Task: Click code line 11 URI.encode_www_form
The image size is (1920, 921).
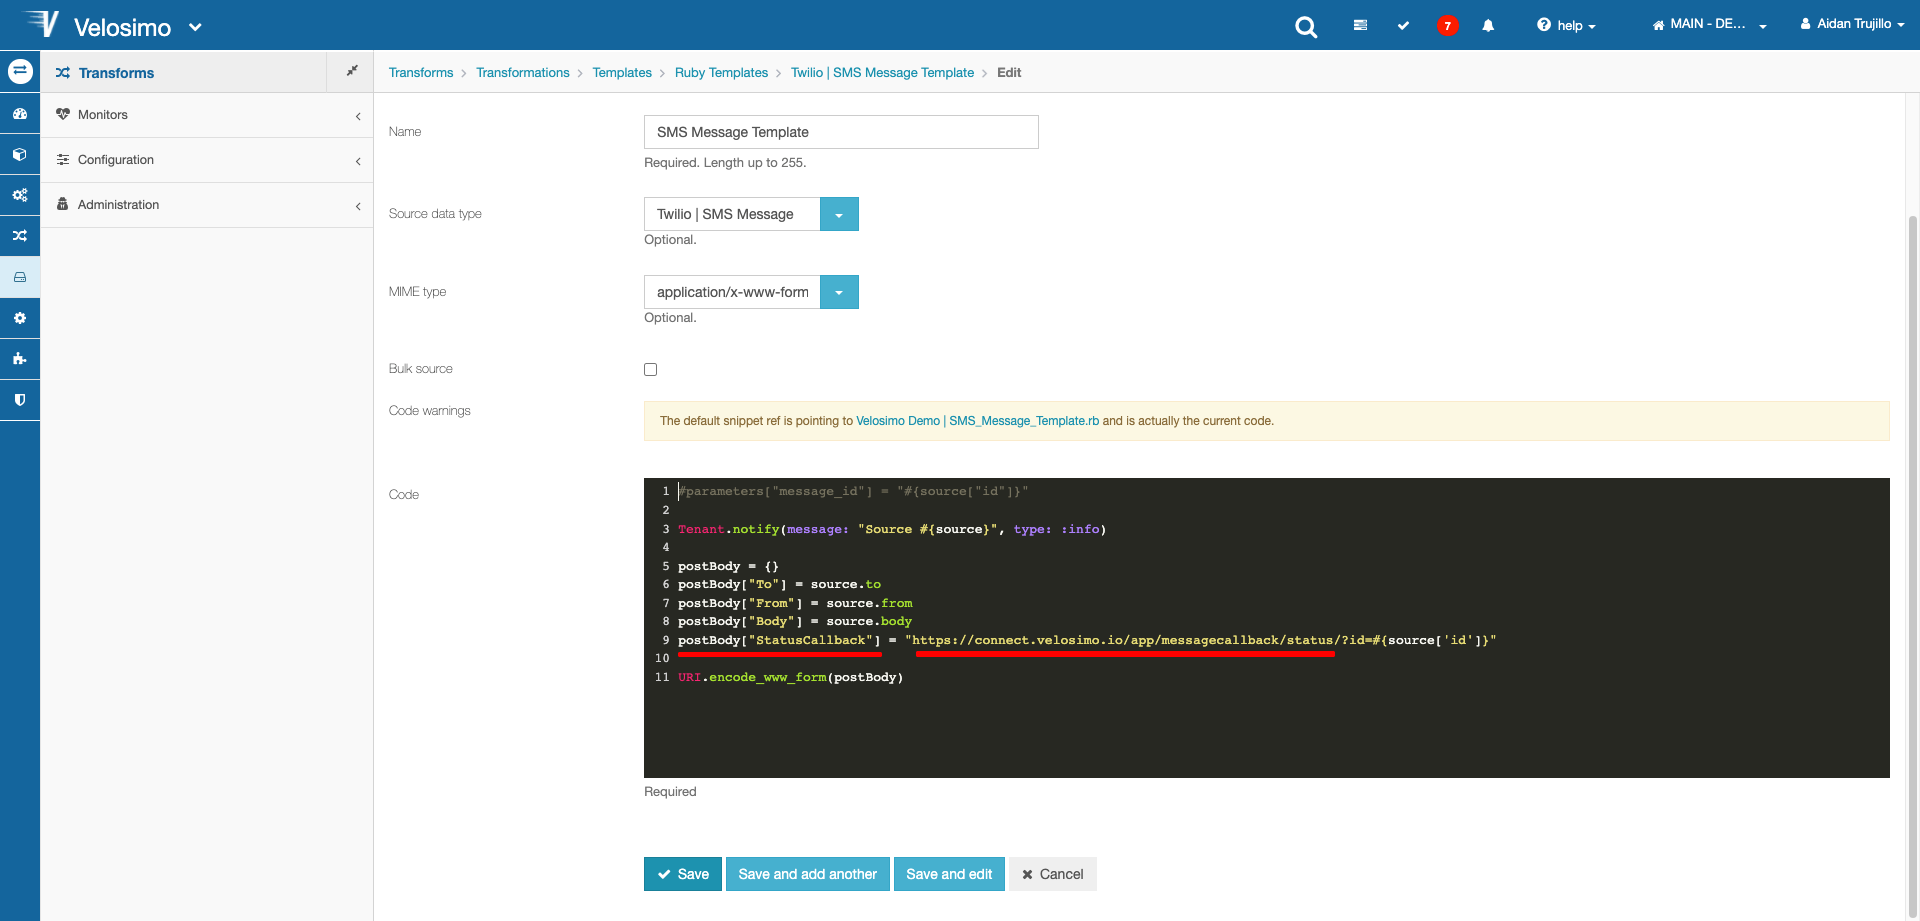Action: [790, 677]
